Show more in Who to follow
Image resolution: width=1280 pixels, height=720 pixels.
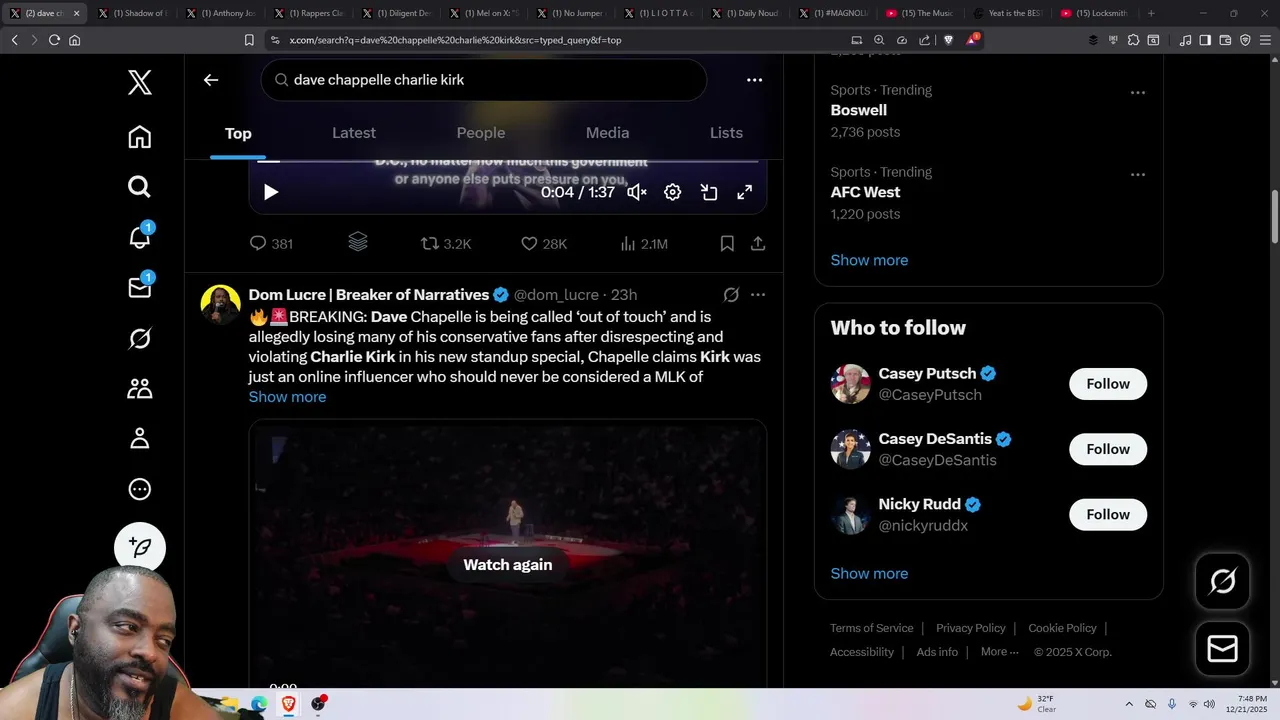870,574
